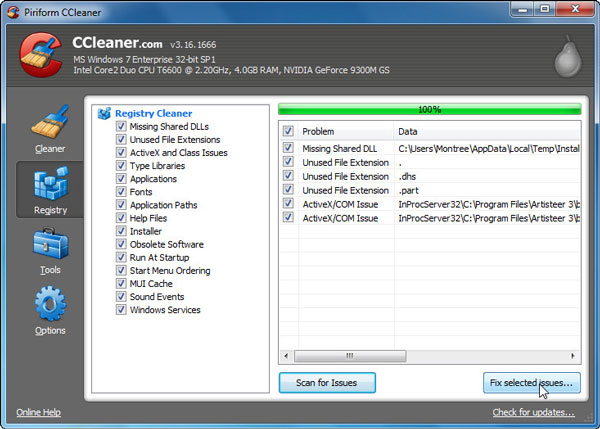Uncheck the Missing Shared DLL result row
Image resolution: width=600 pixels, height=429 pixels.
tap(288, 148)
